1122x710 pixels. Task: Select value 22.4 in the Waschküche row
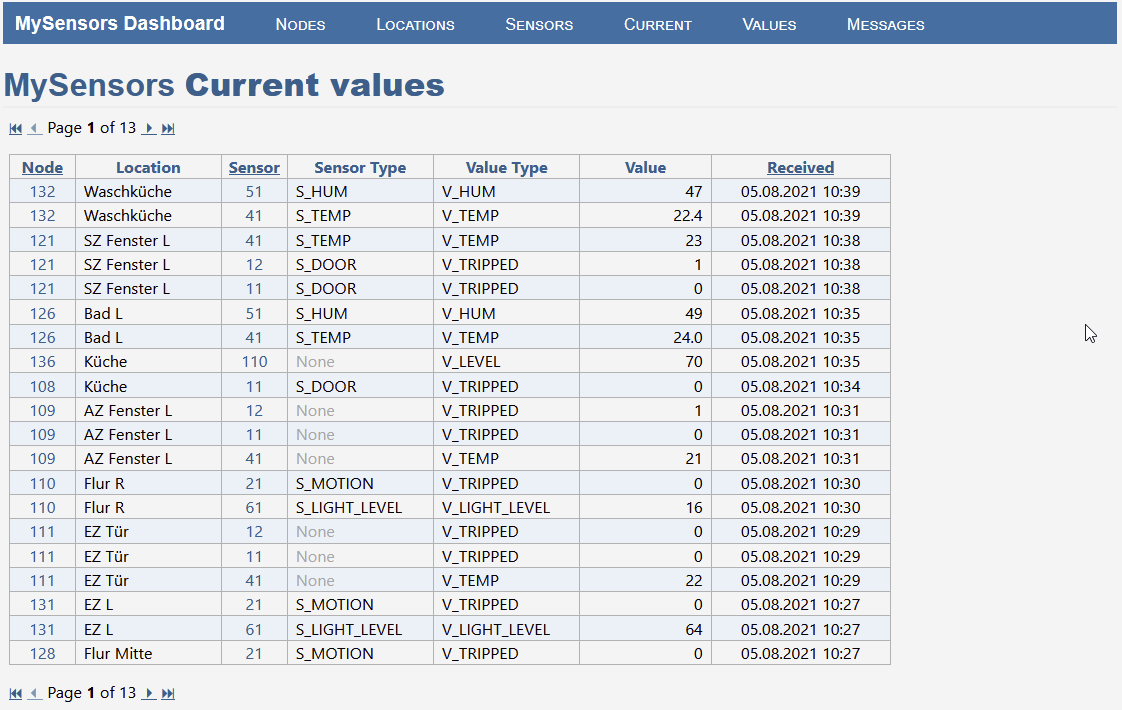point(688,215)
